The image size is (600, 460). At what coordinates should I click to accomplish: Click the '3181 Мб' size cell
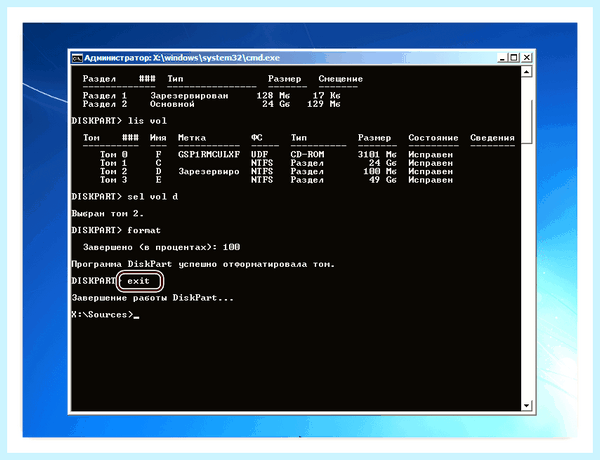click(377, 155)
